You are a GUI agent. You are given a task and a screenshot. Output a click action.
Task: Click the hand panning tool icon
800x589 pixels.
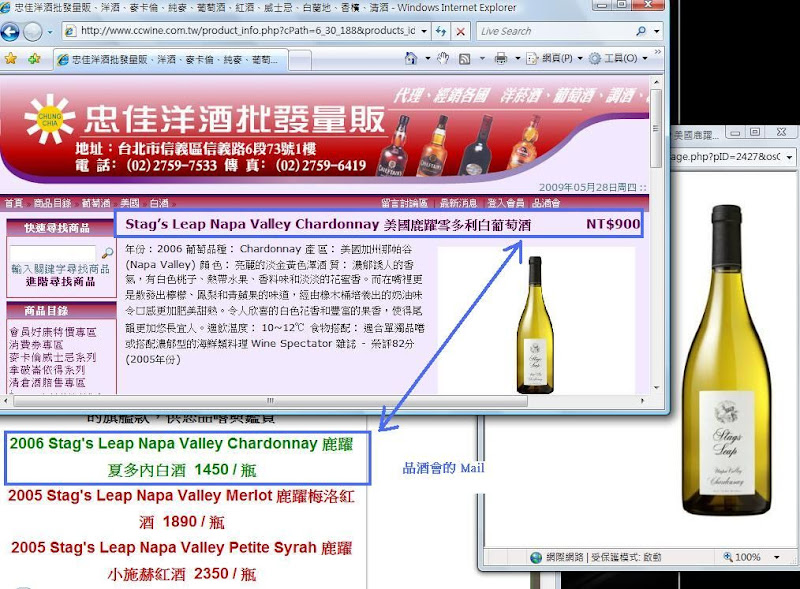pyautogui.click(x=443, y=58)
